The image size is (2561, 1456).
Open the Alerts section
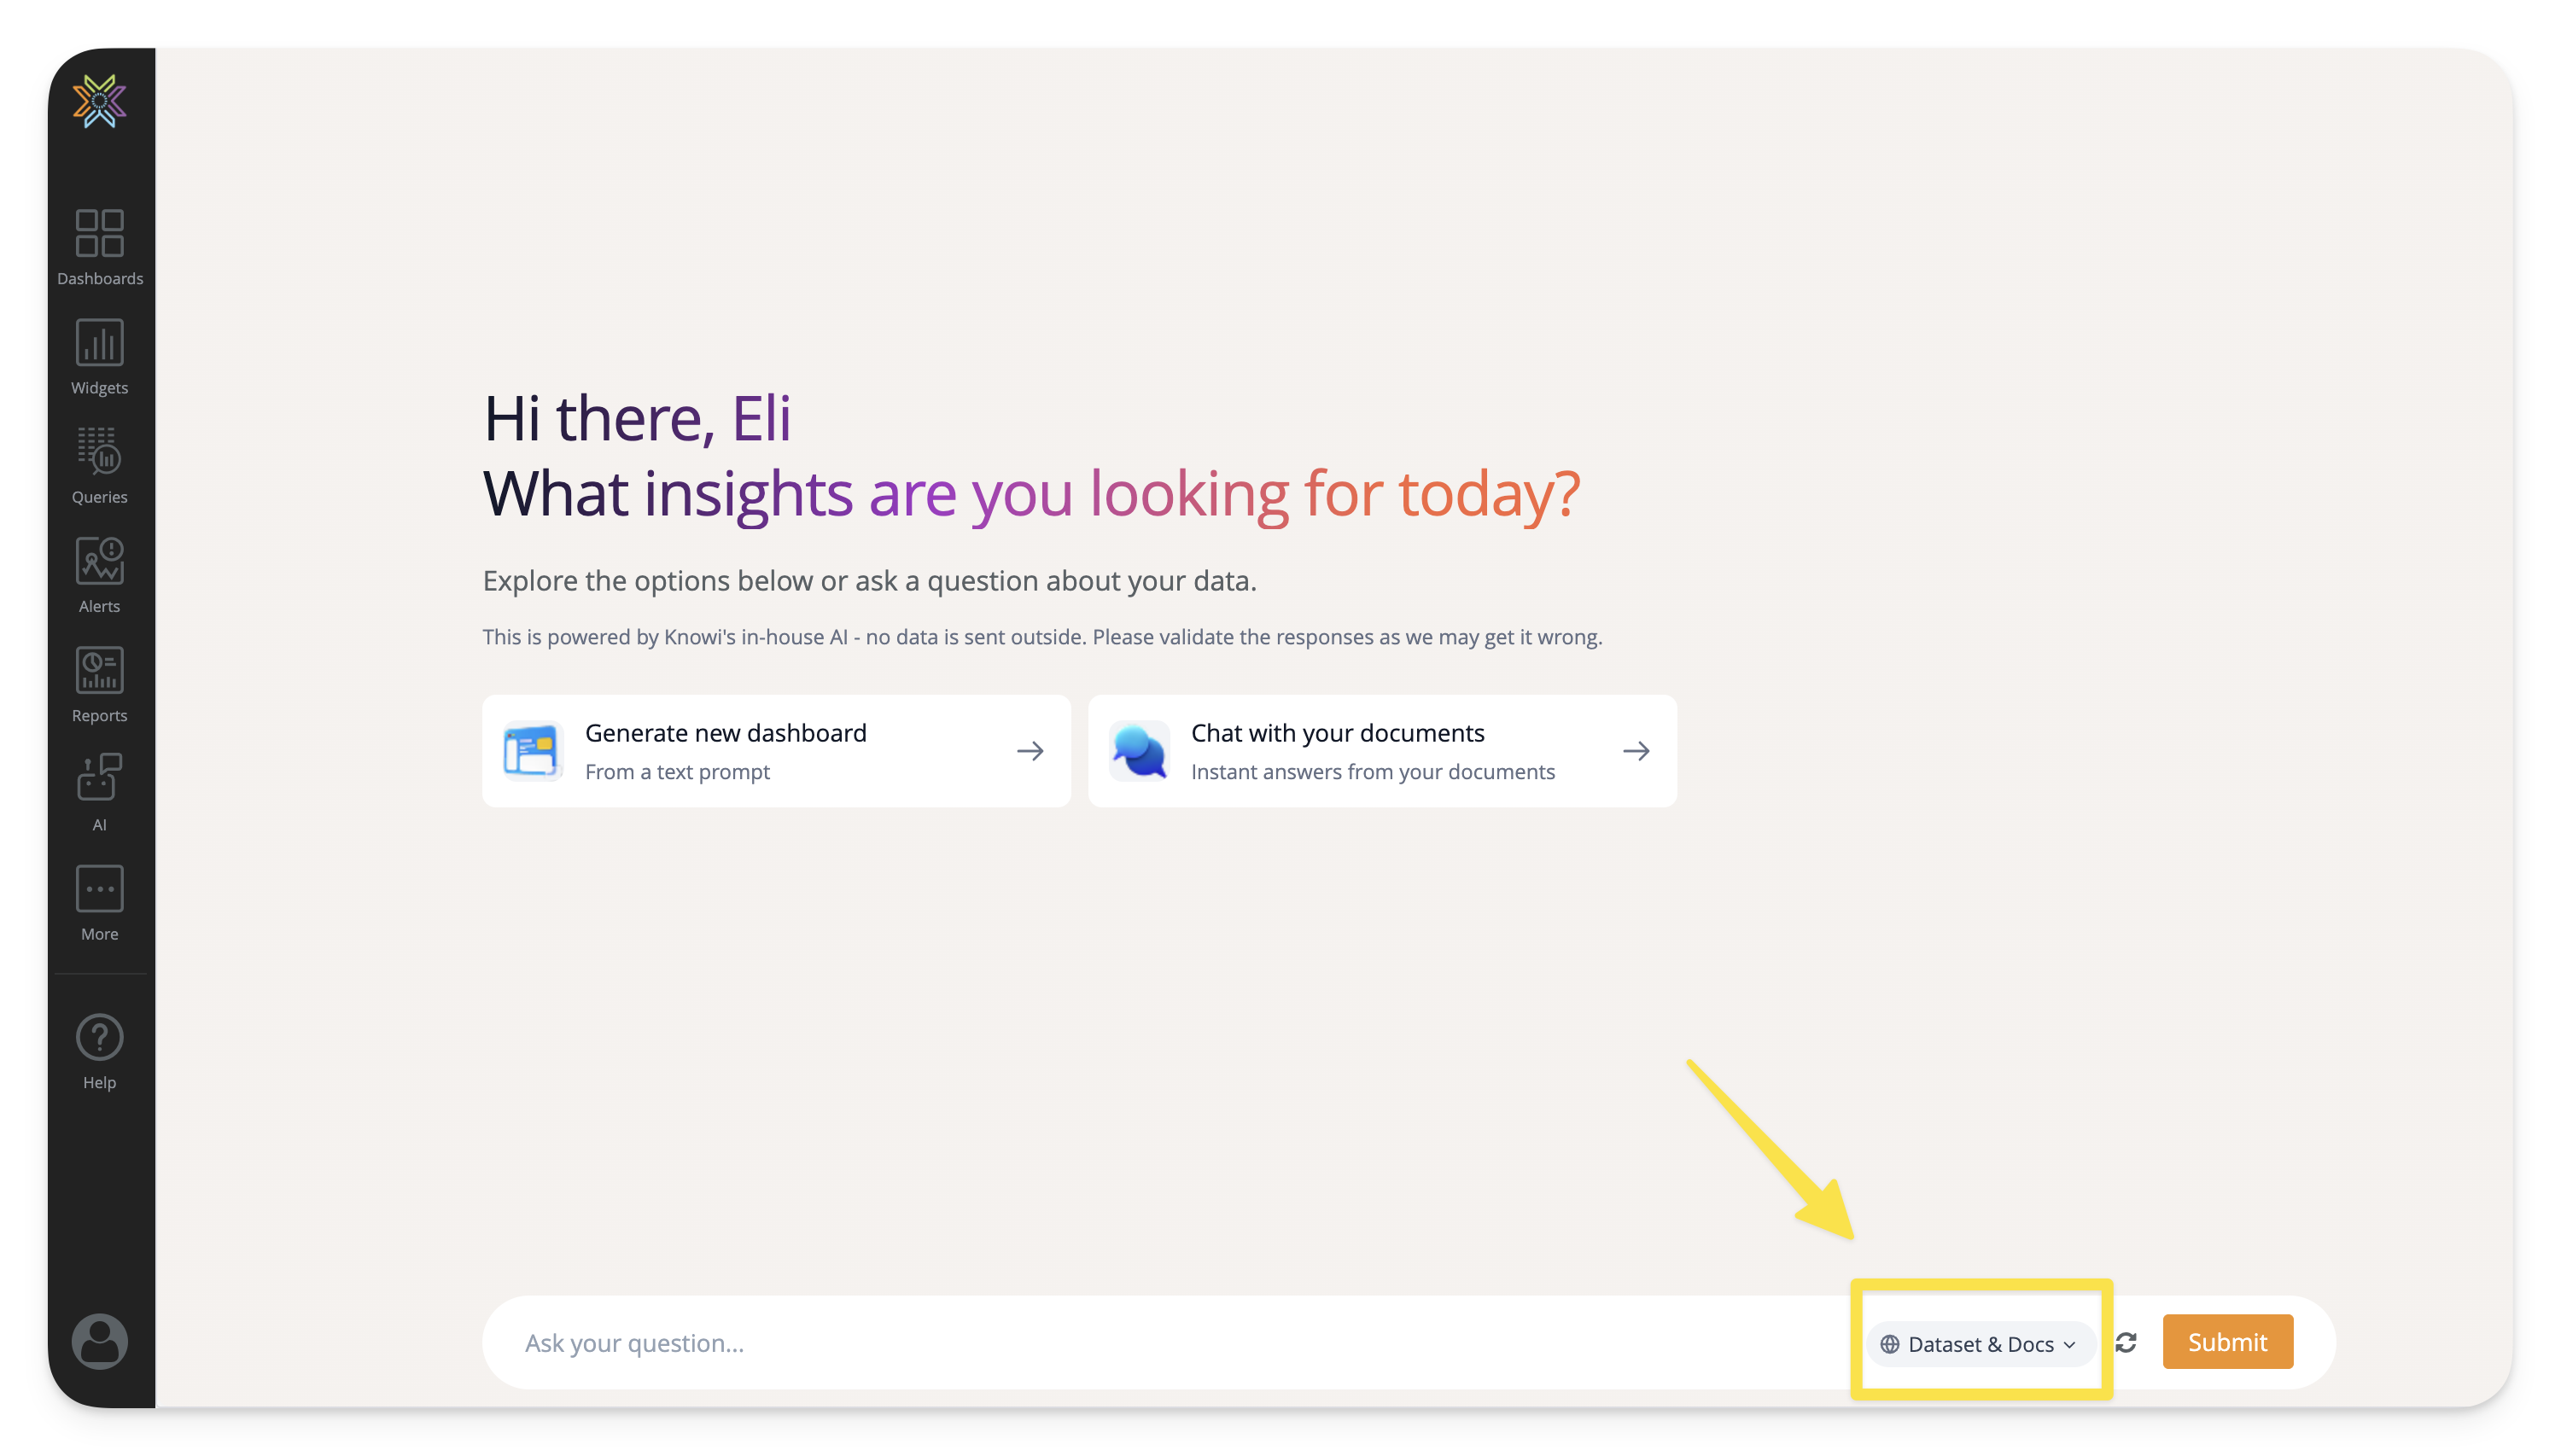(x=99, y=575)
